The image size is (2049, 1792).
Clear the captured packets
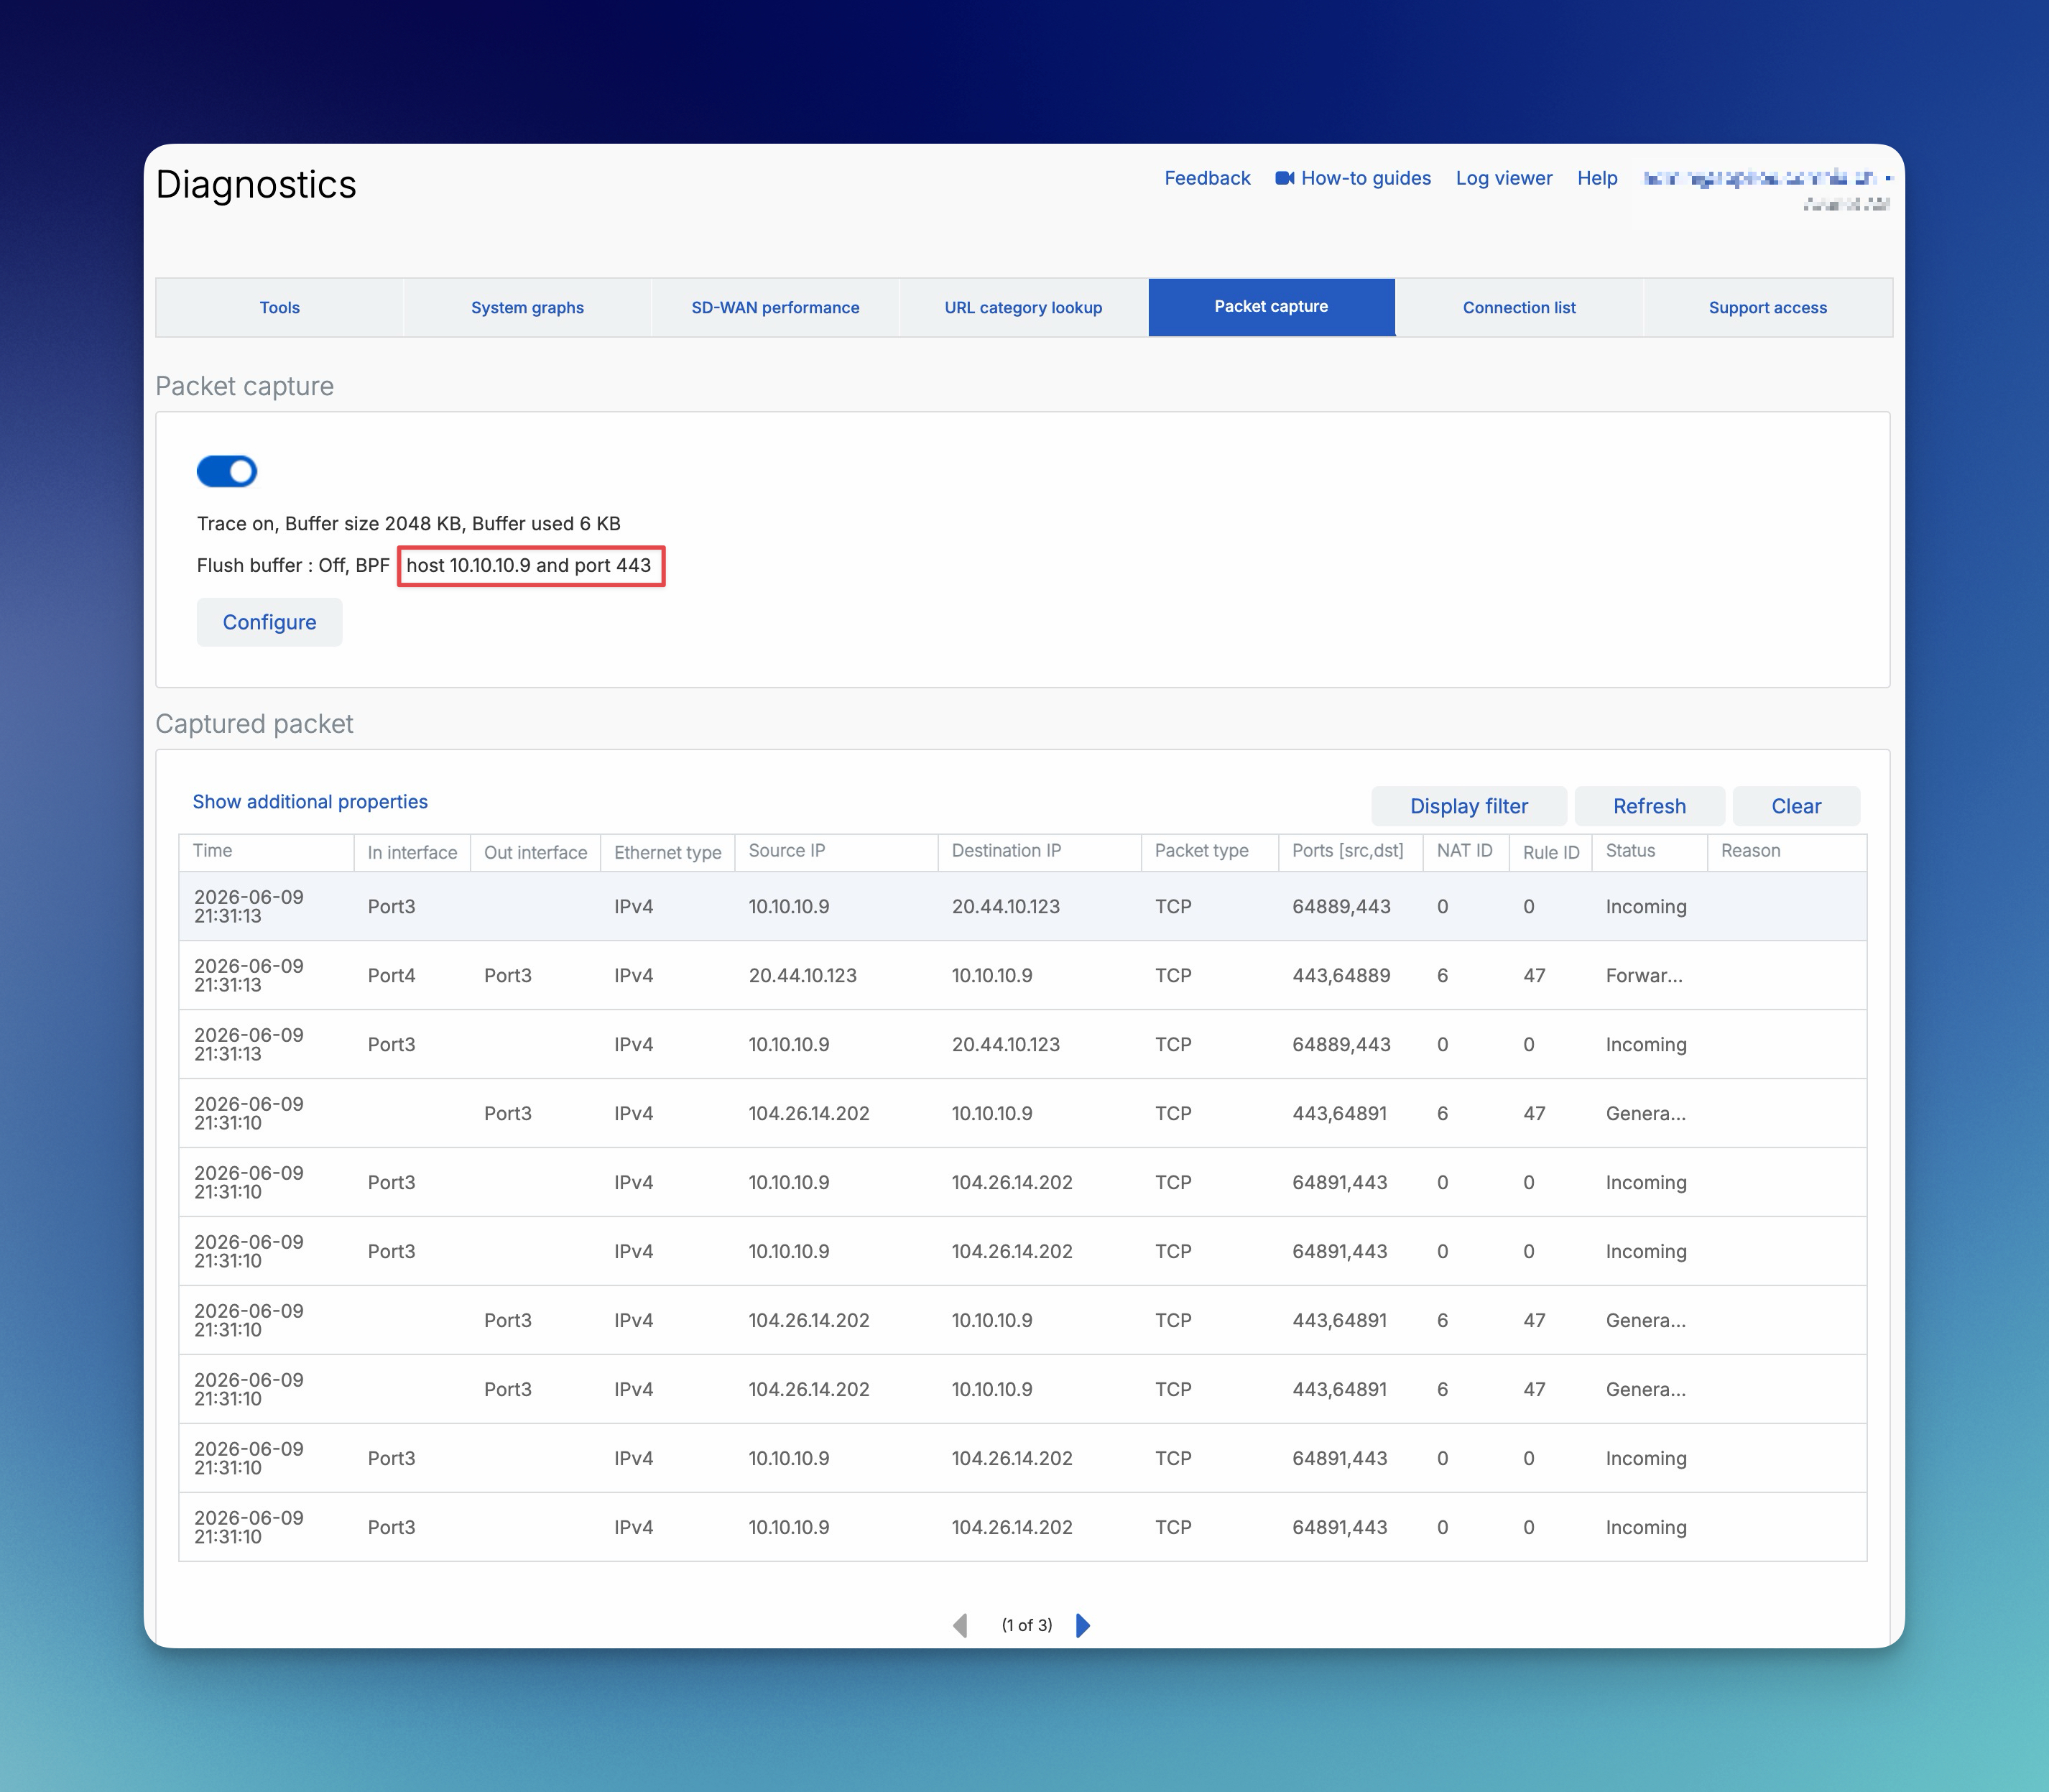[1796, 806]
